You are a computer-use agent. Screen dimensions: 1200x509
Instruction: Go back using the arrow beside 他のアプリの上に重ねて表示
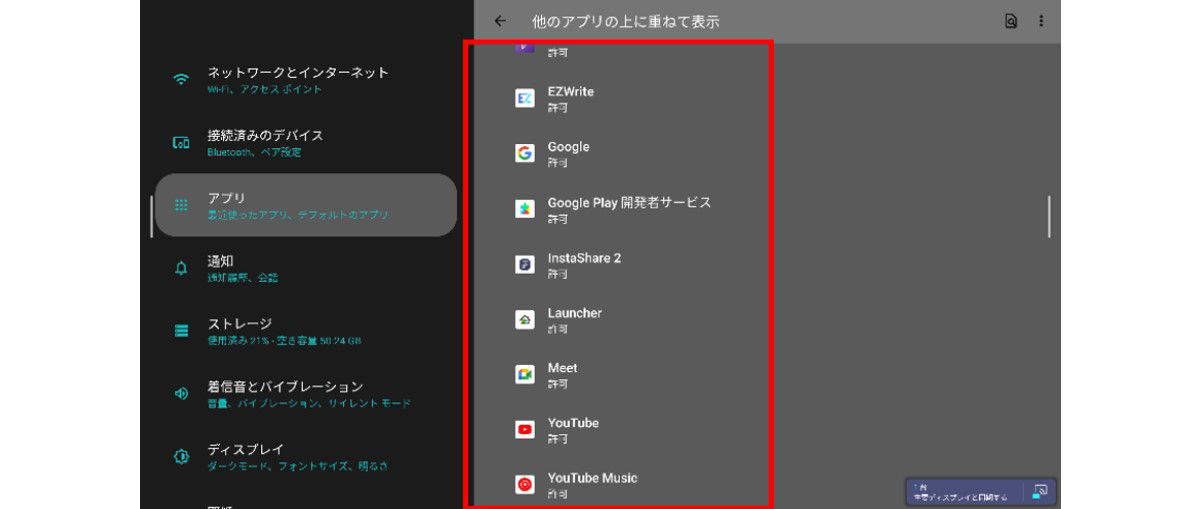(x=500, y=21)
